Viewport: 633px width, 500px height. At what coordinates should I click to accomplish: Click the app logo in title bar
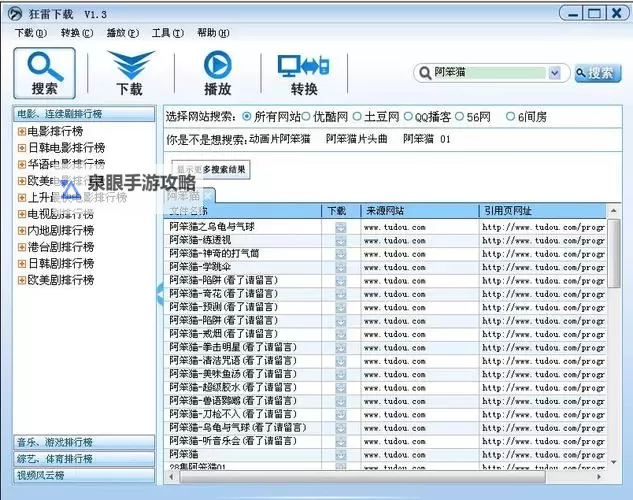15,14
